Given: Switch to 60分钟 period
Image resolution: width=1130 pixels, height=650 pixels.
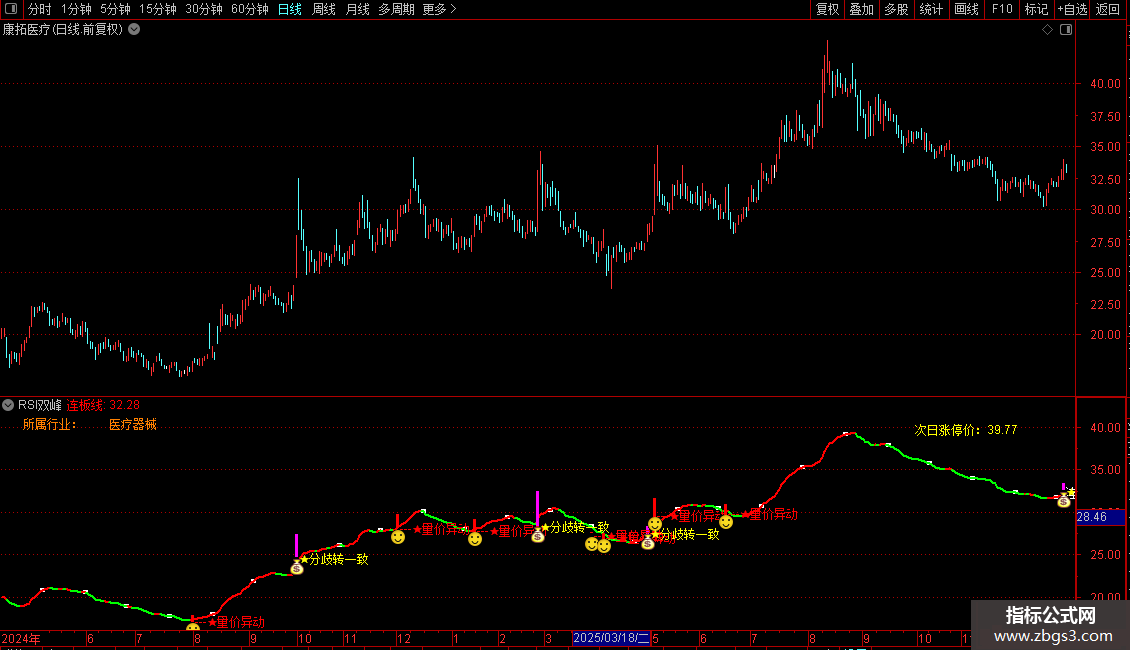Looking at the screenshot, I should coord(249,9).
